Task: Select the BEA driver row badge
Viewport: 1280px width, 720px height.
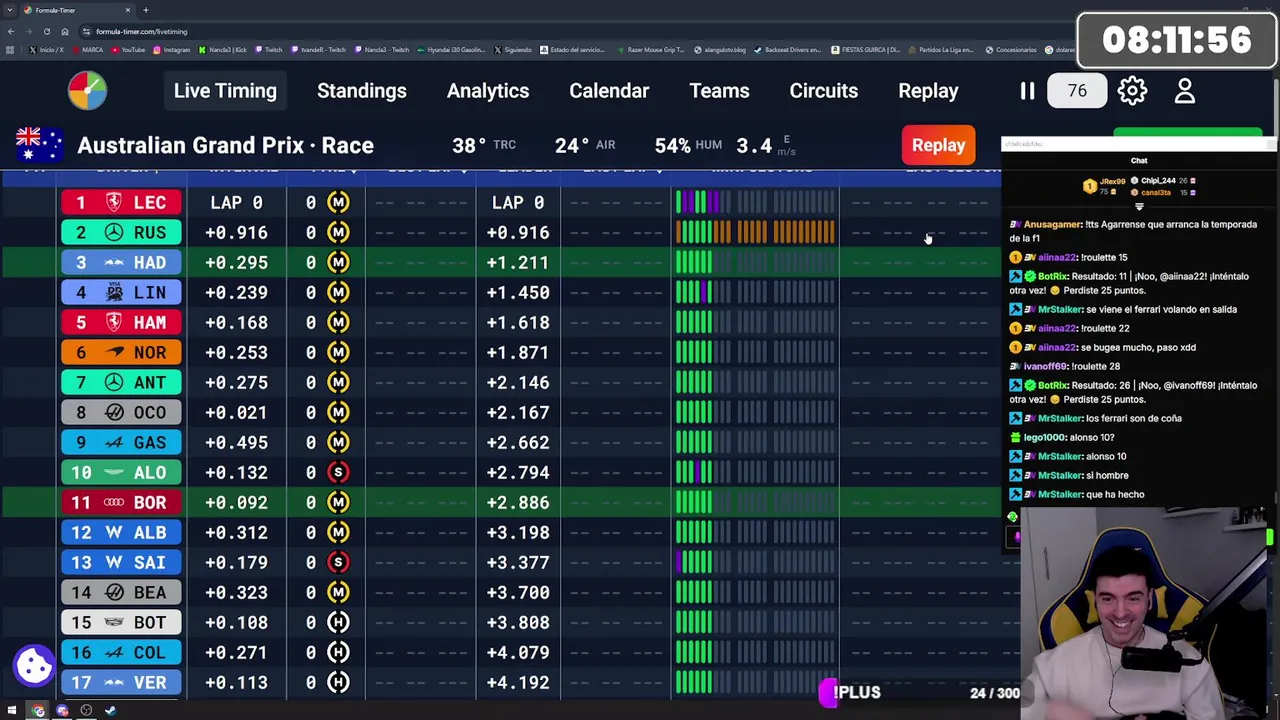Action: (121, 593)
